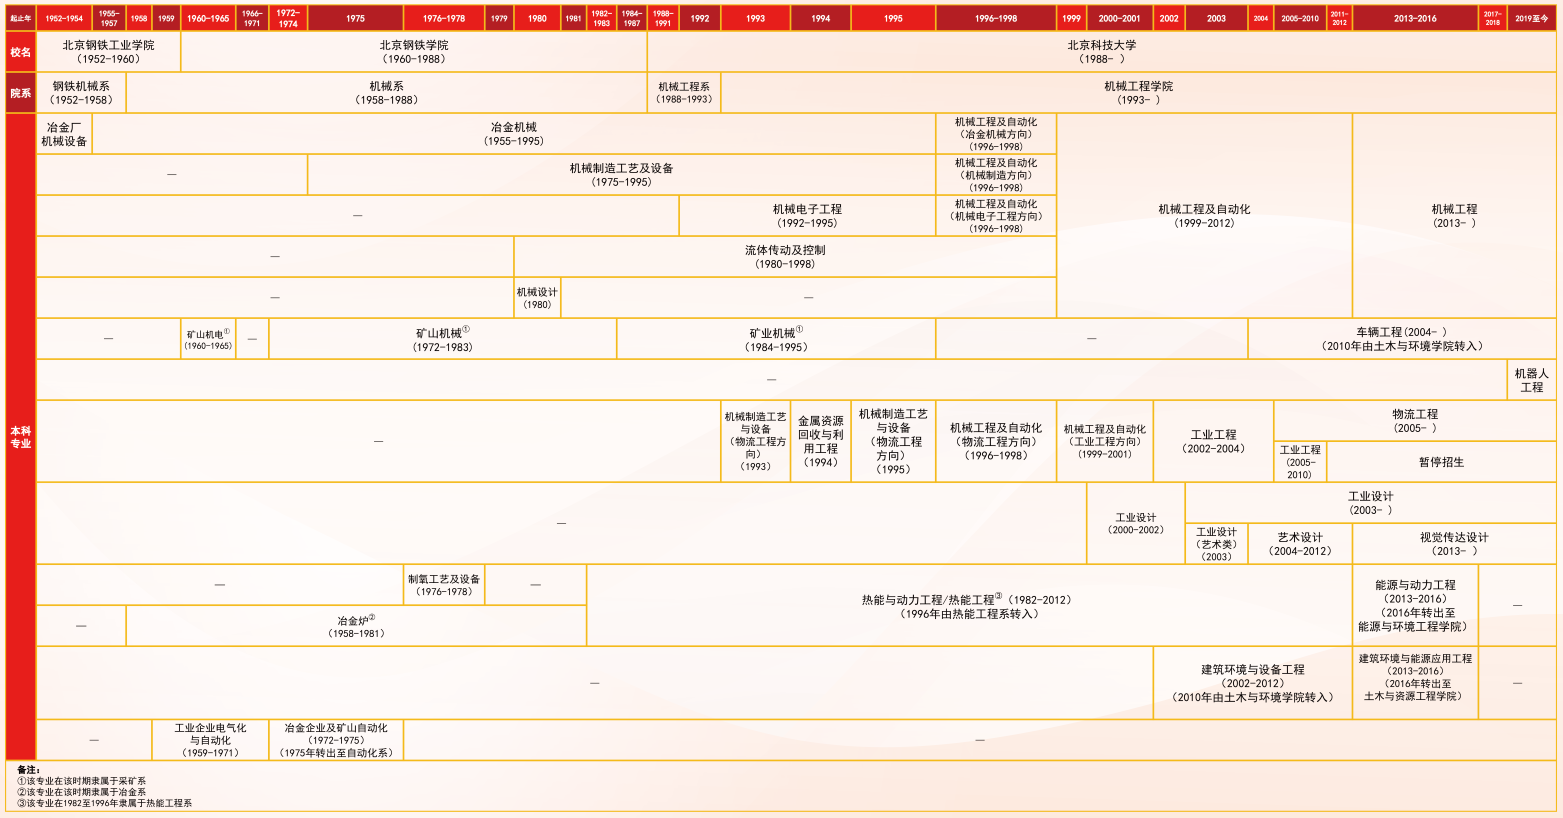
Task: Click the 2019至今 year header
Action: coord(1534,17)
